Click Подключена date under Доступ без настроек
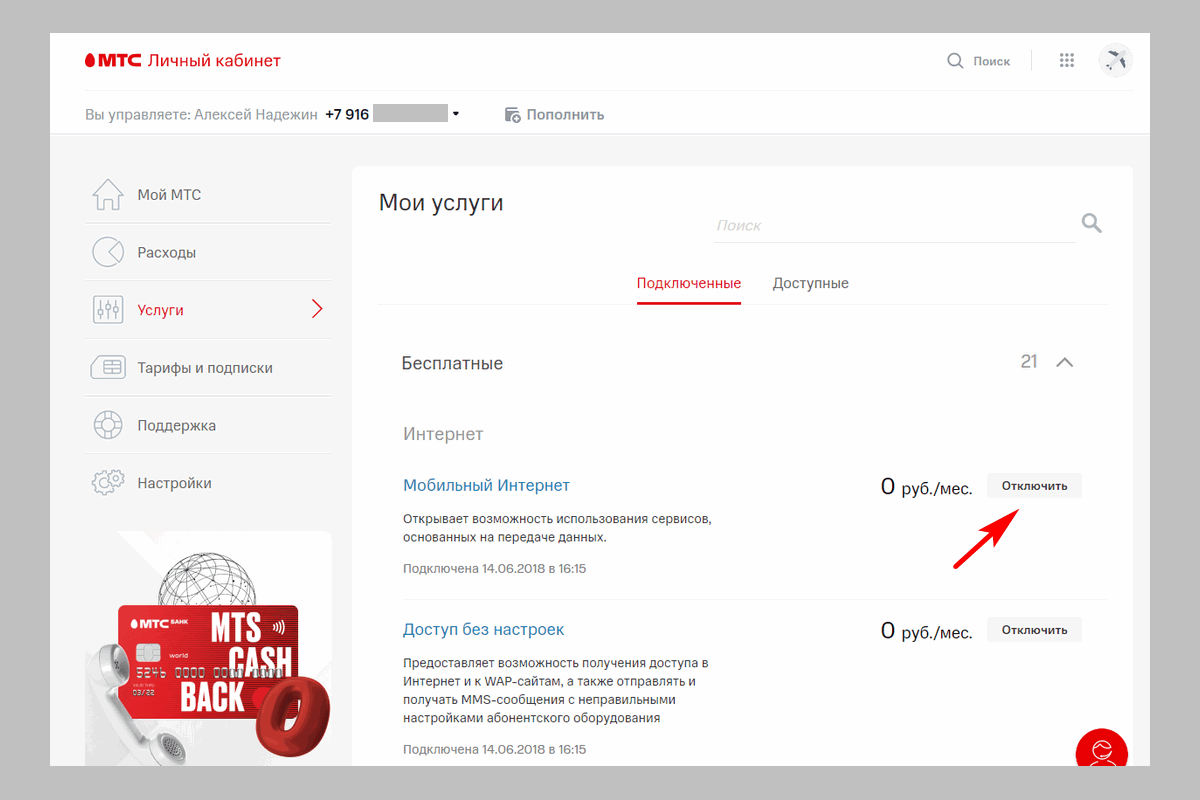1200x800 pixels. coord(494,749)
